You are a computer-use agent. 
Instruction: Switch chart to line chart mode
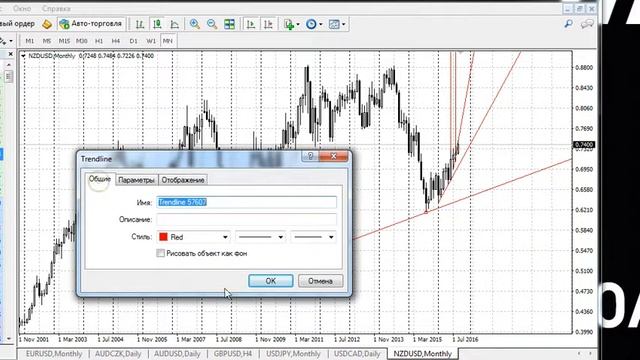(175, 24)
